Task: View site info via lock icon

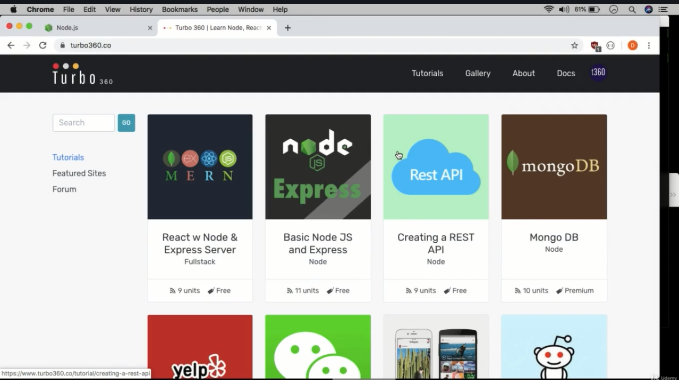Action: pyautogui.click(x=62, y=45)
